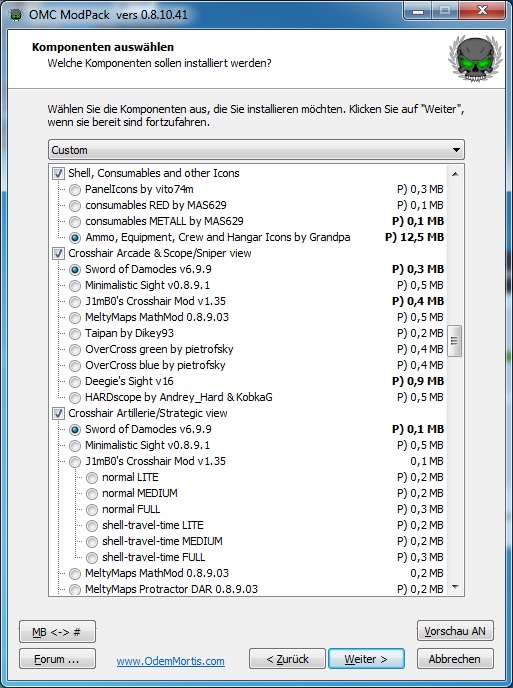Click the green skull logo image
The height and width of the screenshot is (688, 513).
(x=475, y=58)
